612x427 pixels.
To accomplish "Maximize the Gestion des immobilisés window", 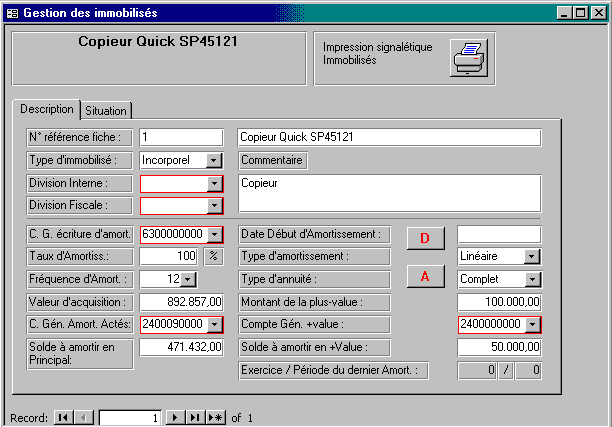I will tap(580, 13).
